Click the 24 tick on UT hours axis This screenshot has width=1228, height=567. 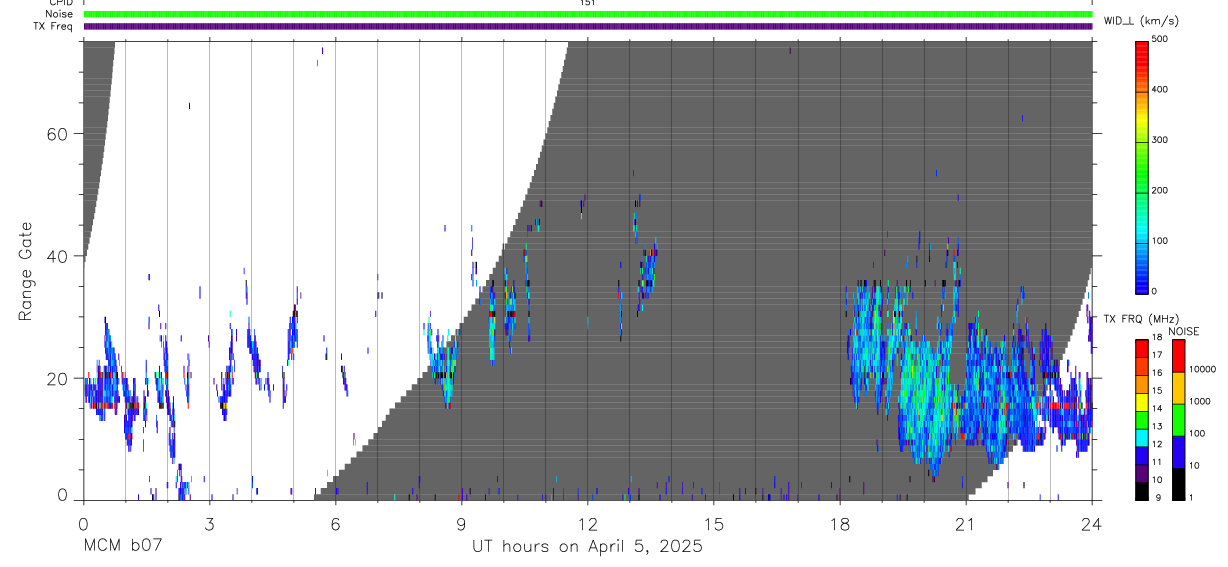click(1092, 523)
